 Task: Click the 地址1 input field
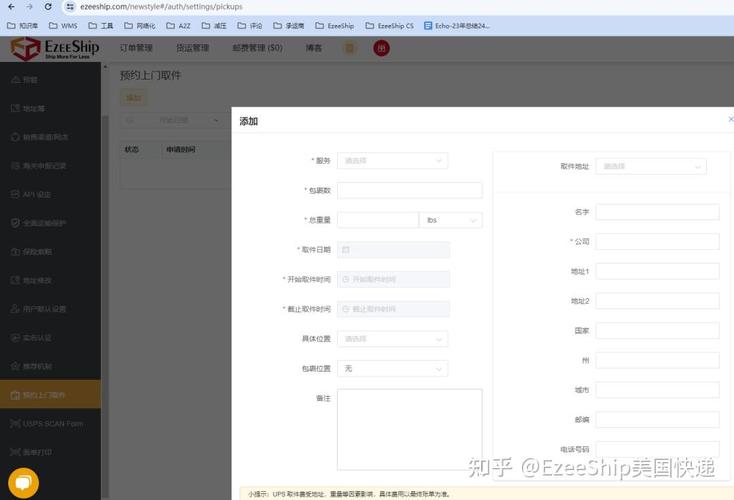pyautogui.click(x=657, y=272)
